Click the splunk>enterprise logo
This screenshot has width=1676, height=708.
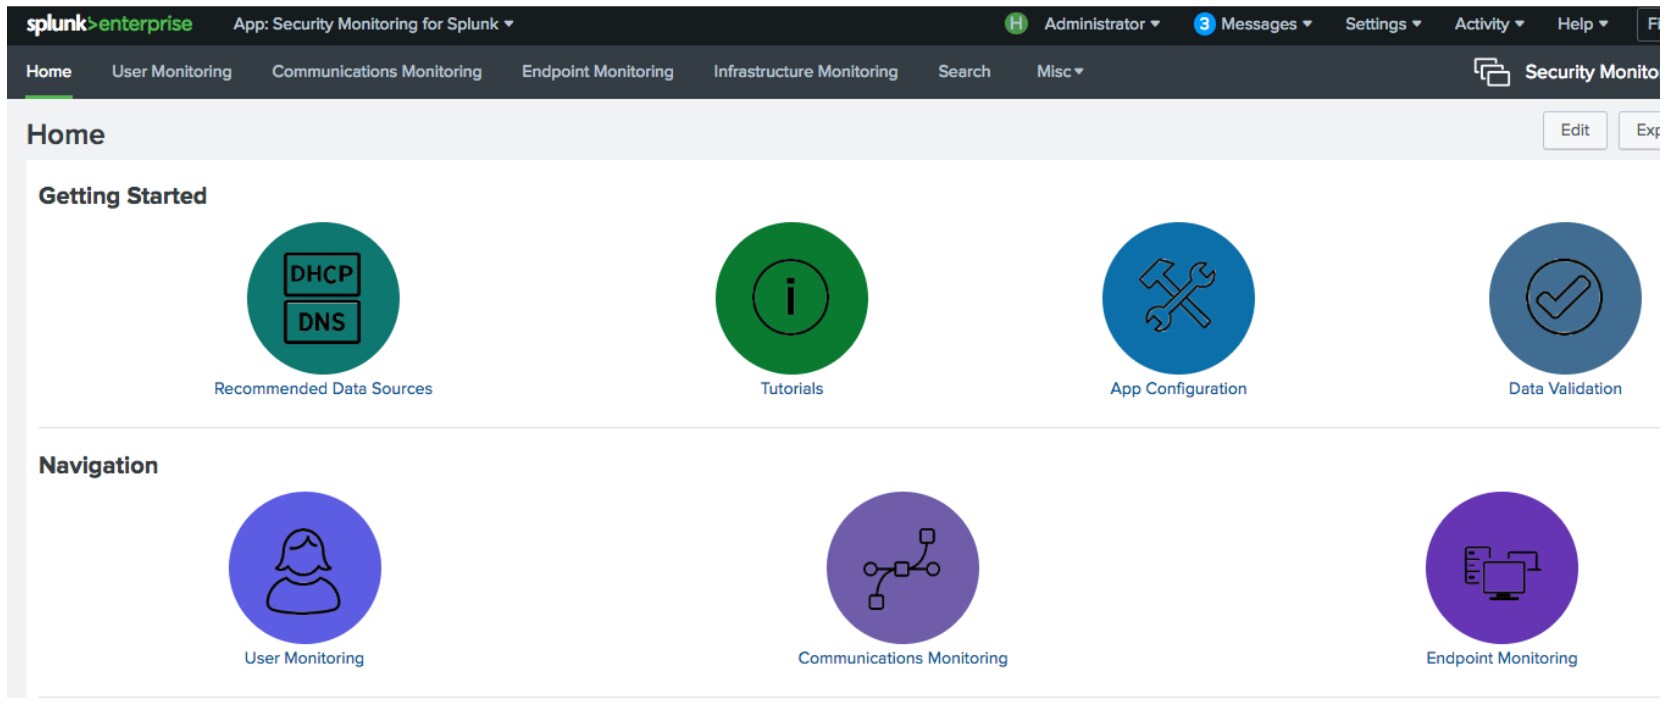[x=109, y=24]
